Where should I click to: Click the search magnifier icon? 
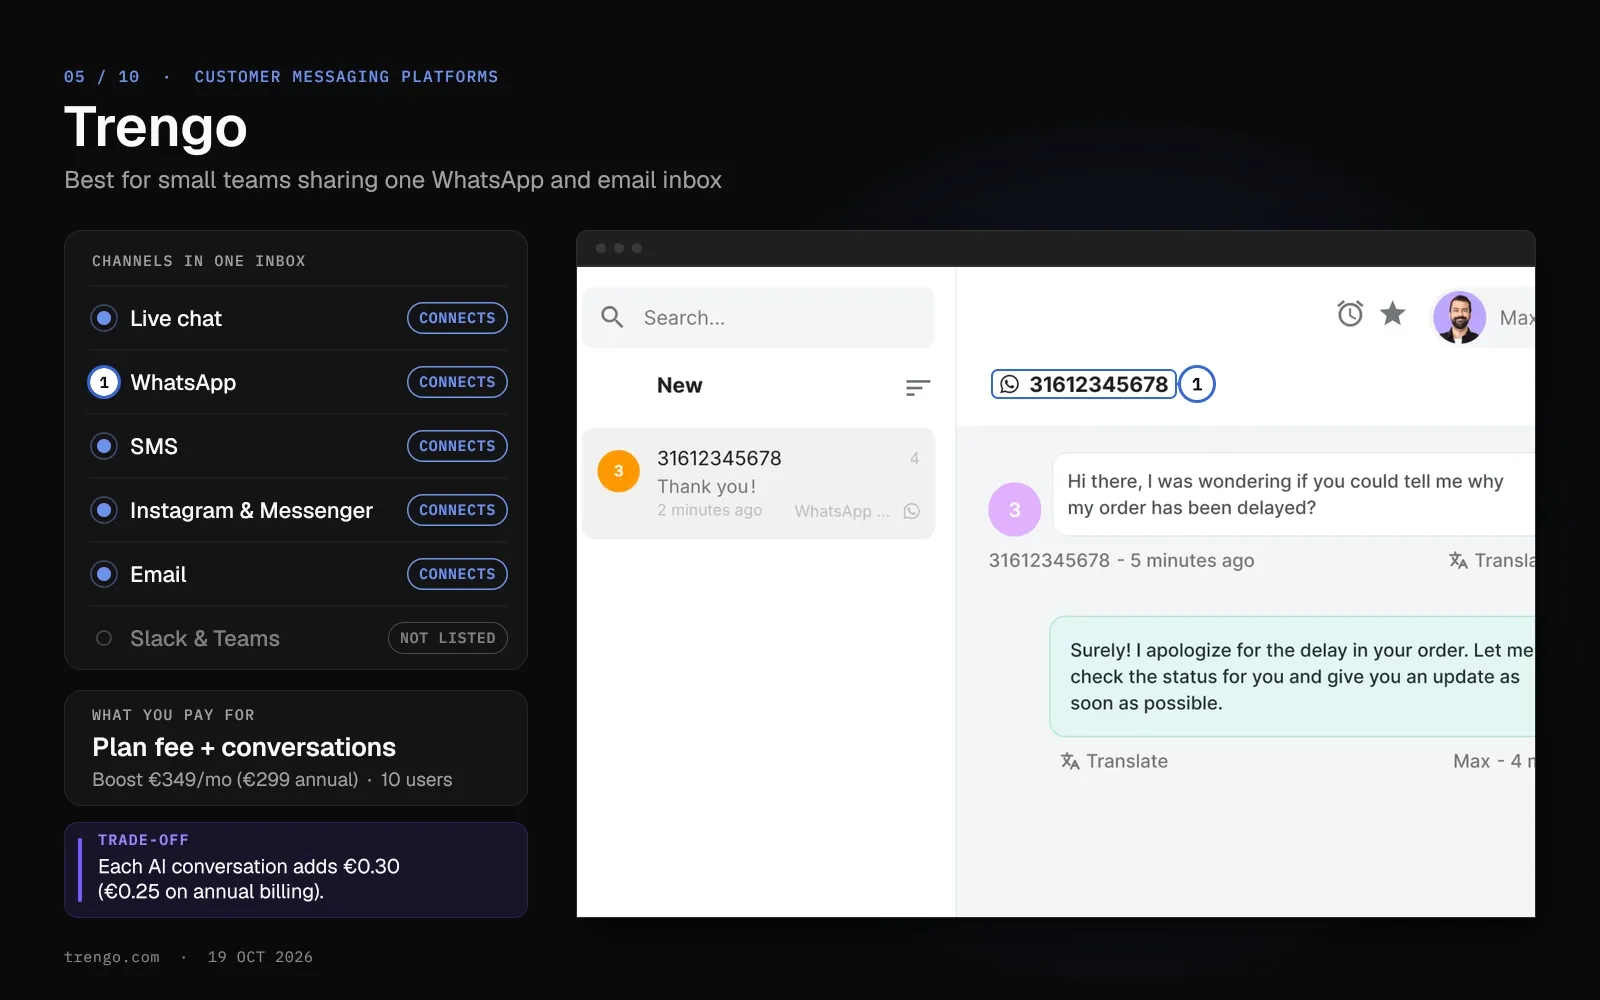(x=612, y=317)
